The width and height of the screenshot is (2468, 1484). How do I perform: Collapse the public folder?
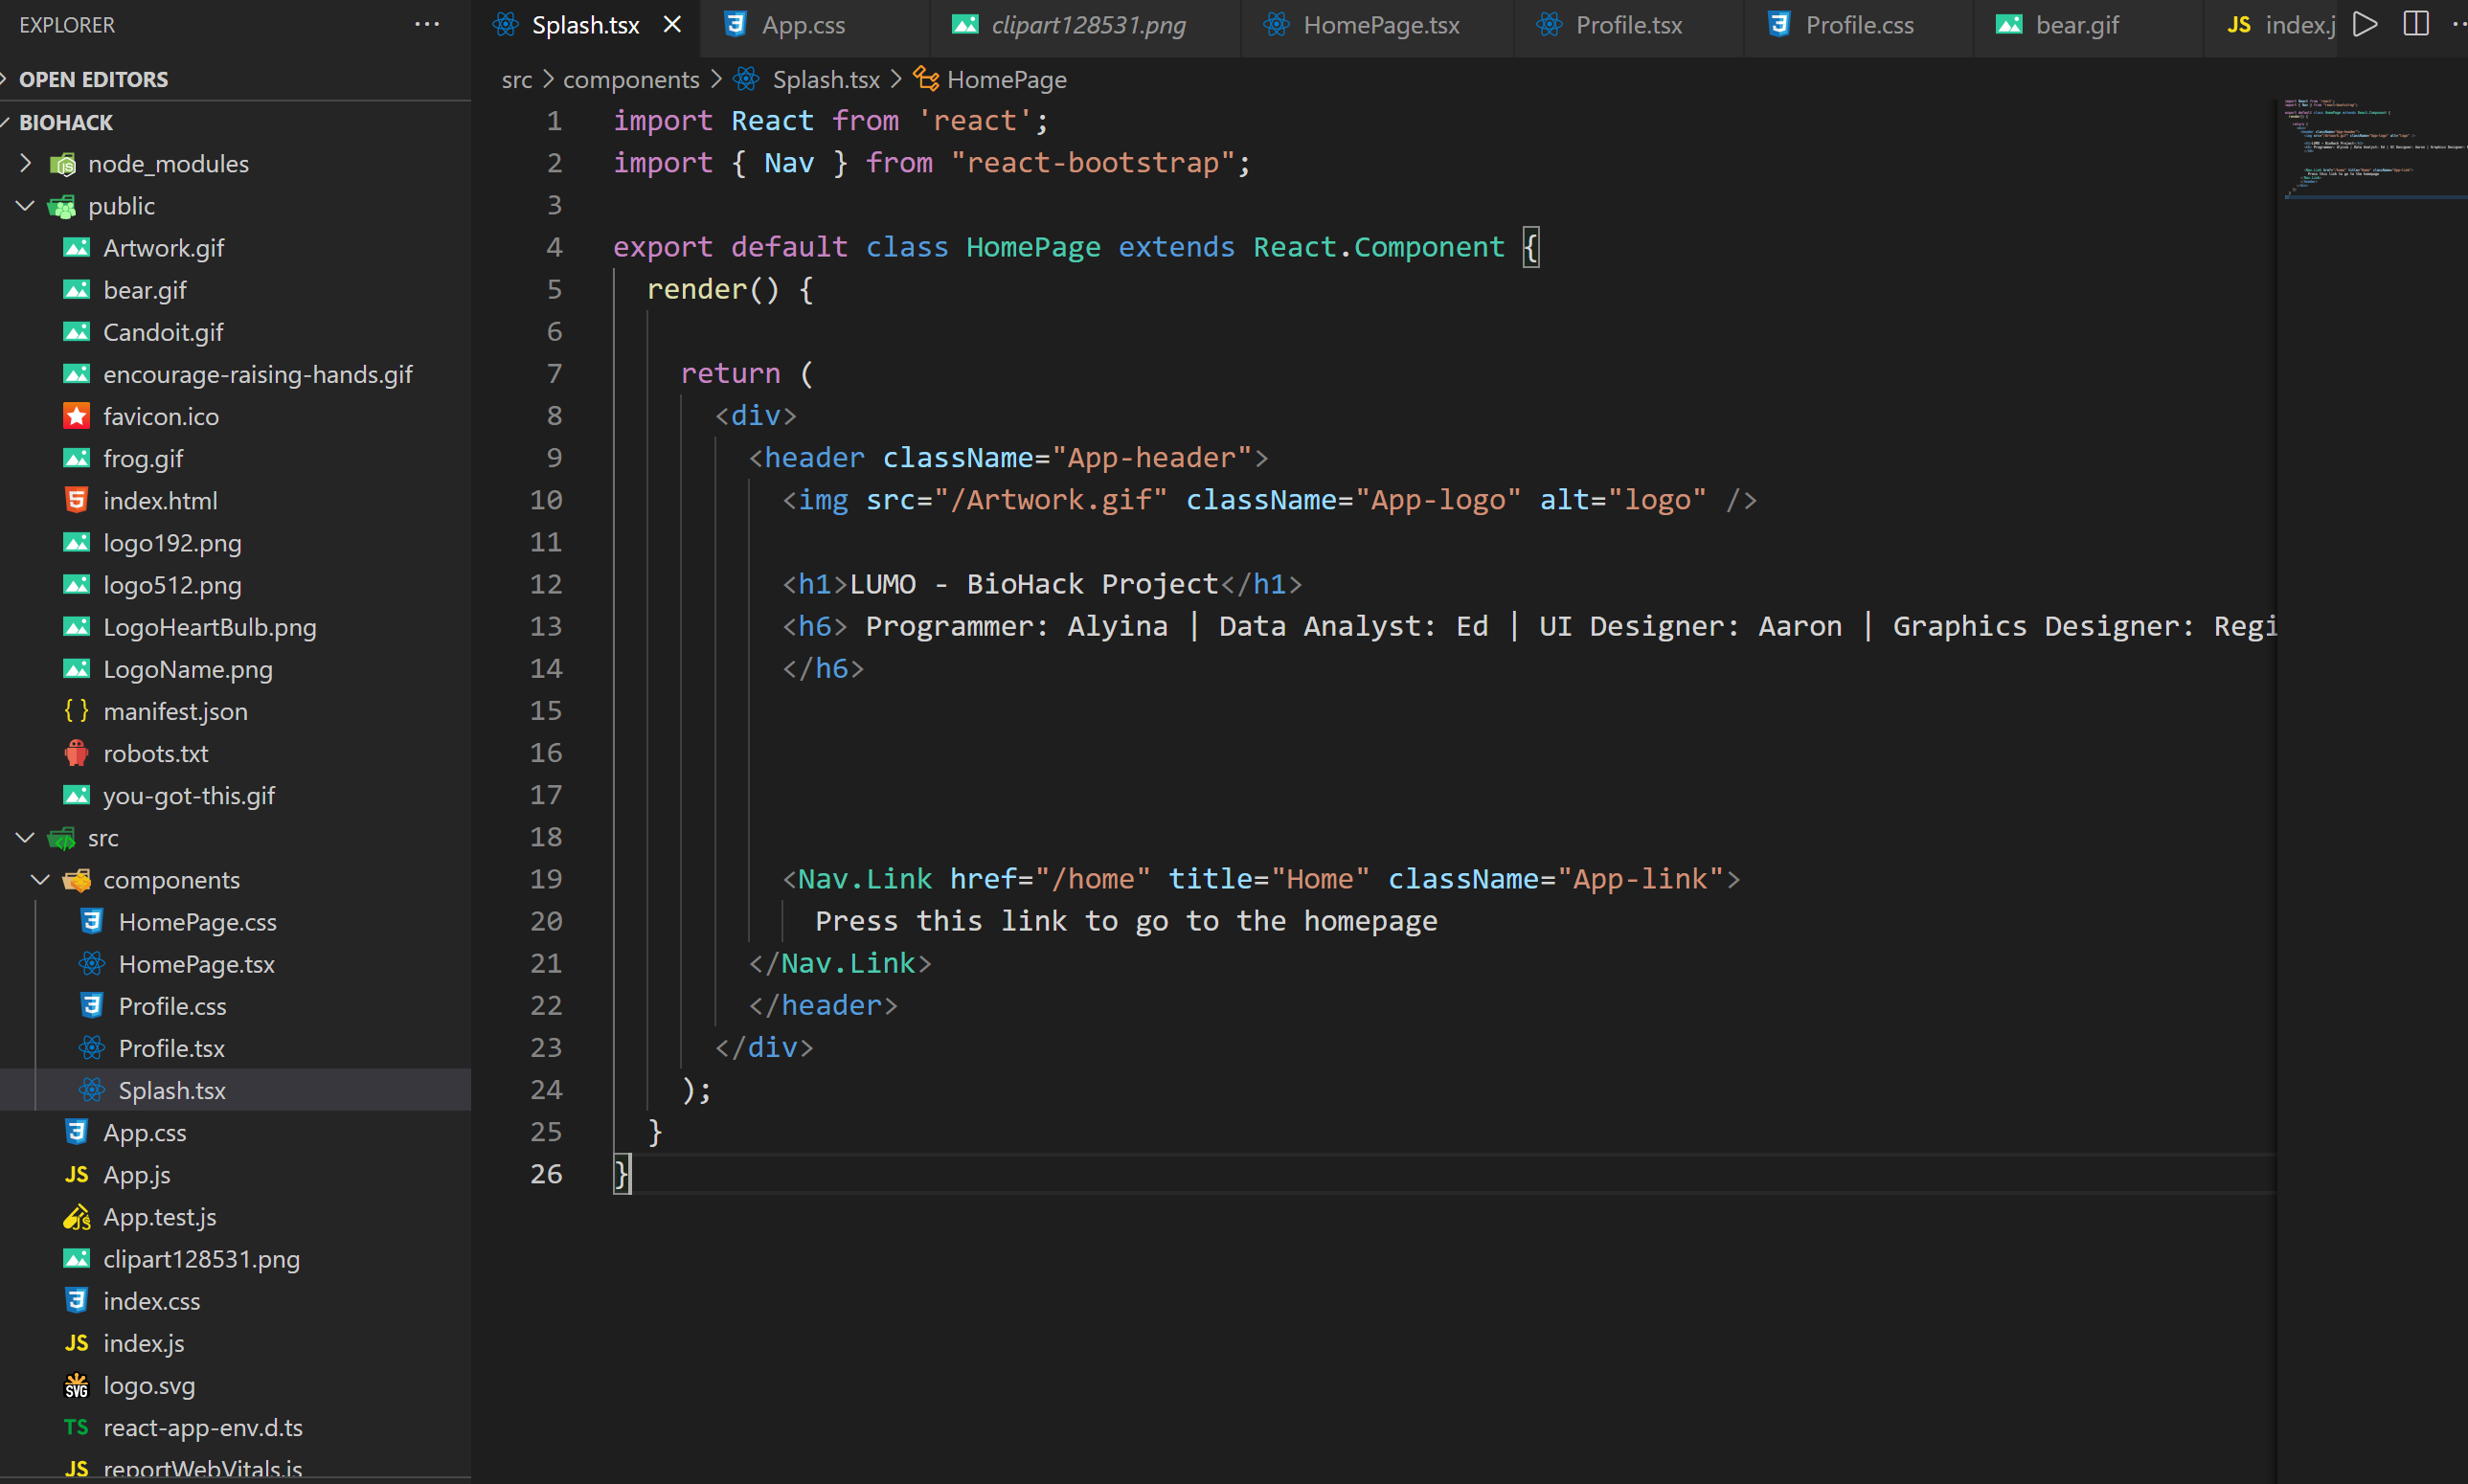[121, 206]
